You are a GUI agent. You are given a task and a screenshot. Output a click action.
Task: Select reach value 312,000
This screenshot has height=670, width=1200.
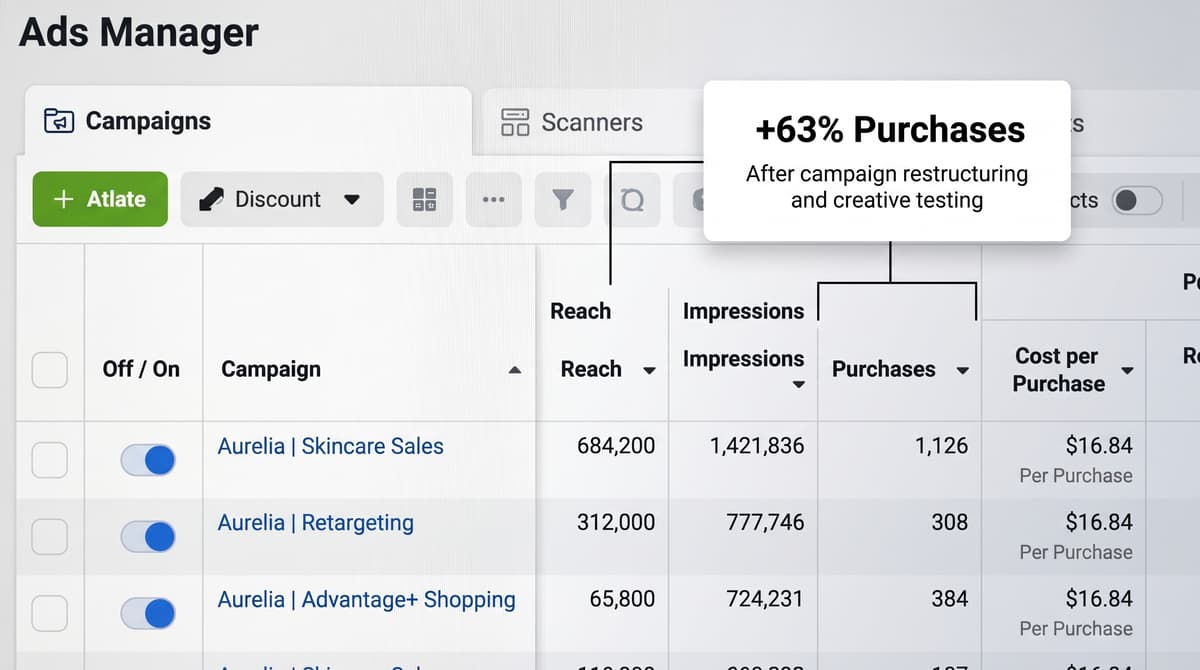point(616,522)
